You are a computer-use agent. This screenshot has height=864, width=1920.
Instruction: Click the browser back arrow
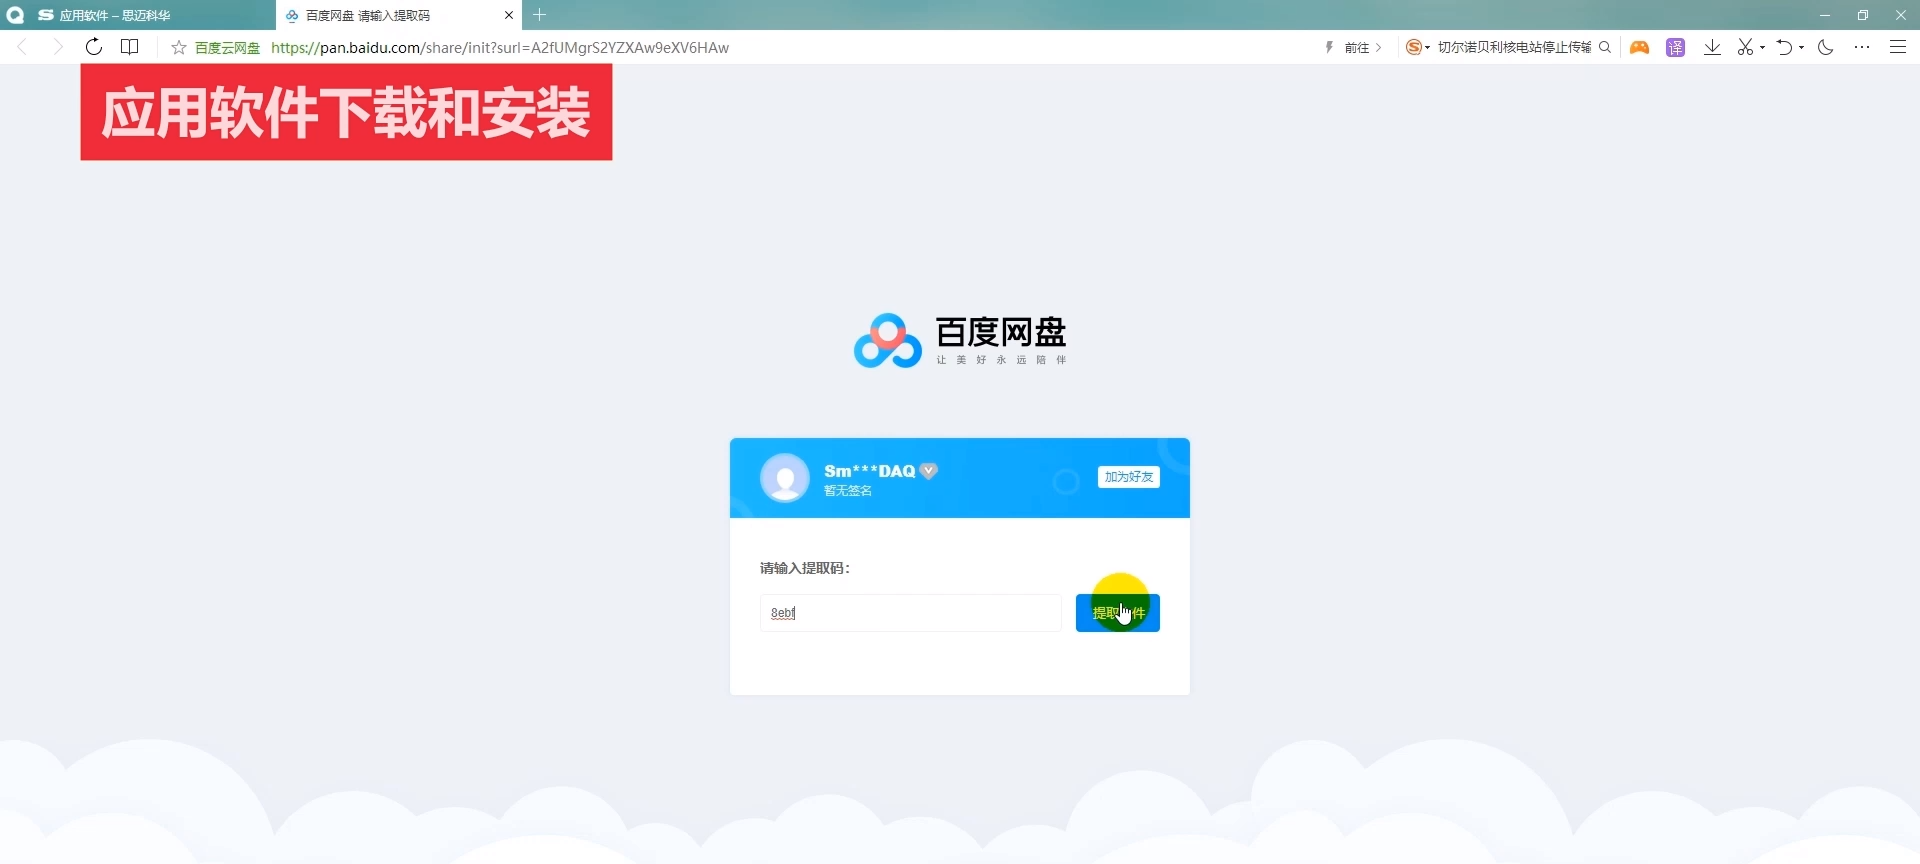coord(22,47)
